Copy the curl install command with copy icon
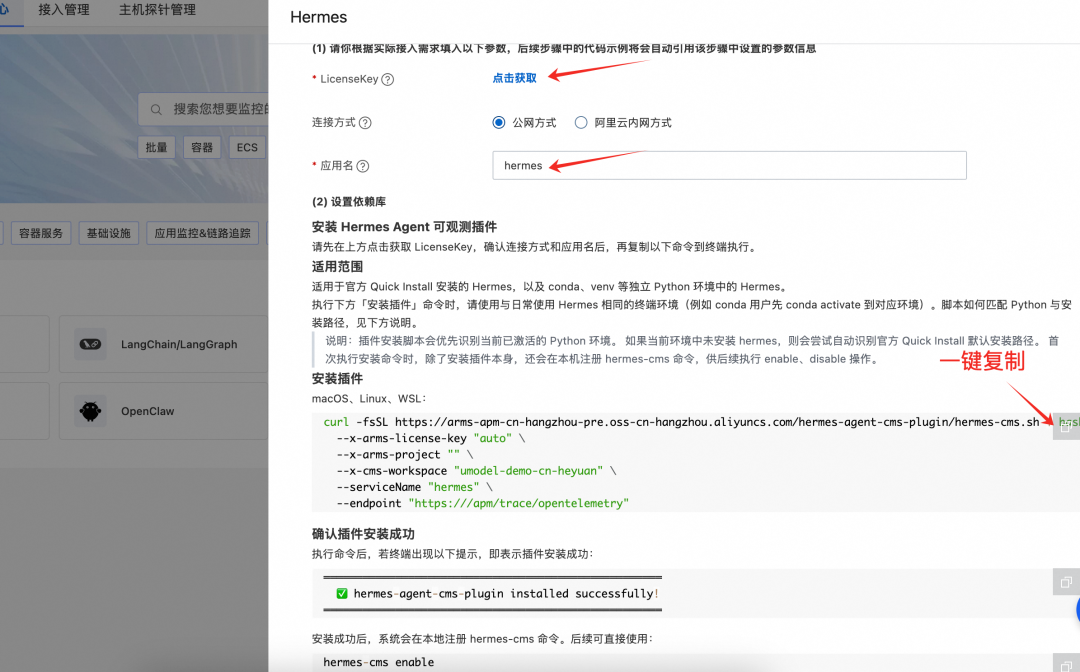The image size is (1080, 672). tap(1065, 426)
